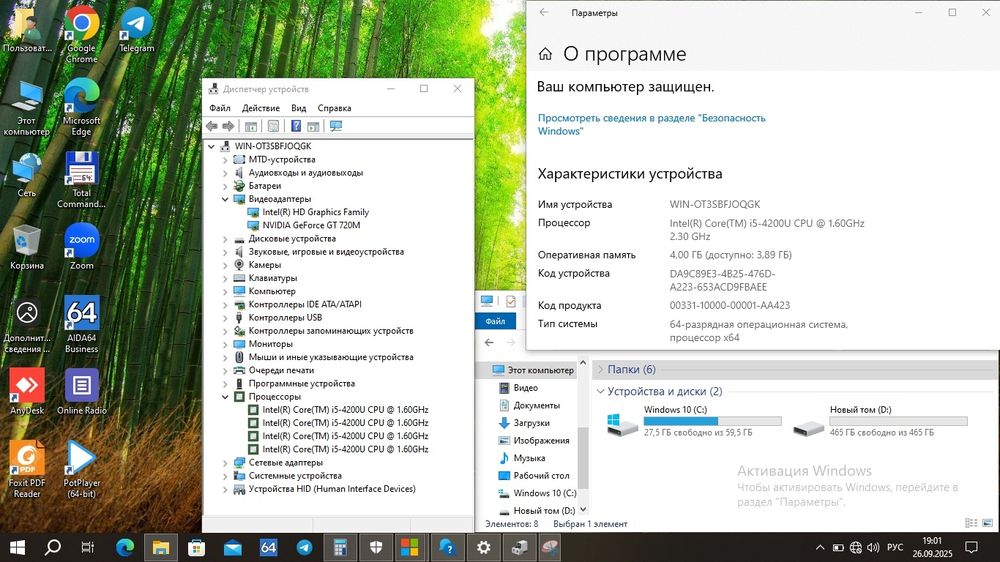Collapse WIN-OT3SBFJOQGK root node

pyautogui.click(x=211, y=146)
